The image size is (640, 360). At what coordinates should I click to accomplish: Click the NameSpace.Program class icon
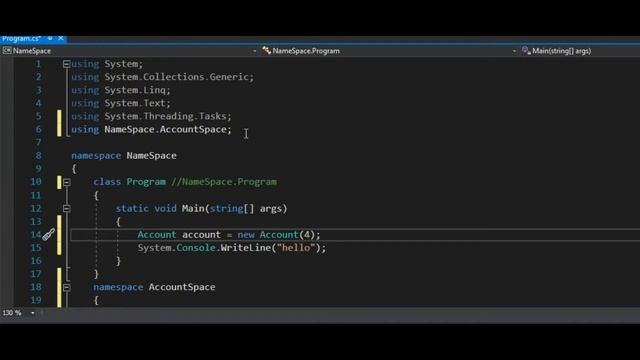click(x=267, y=51)
